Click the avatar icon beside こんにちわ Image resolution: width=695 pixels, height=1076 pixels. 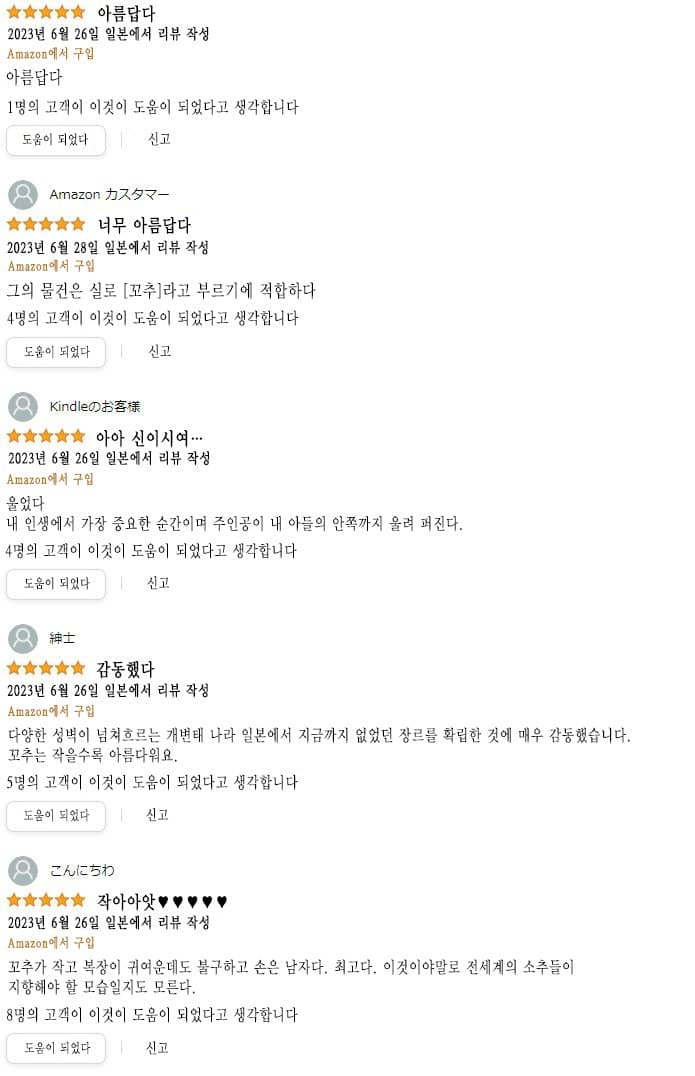point(23,871)
